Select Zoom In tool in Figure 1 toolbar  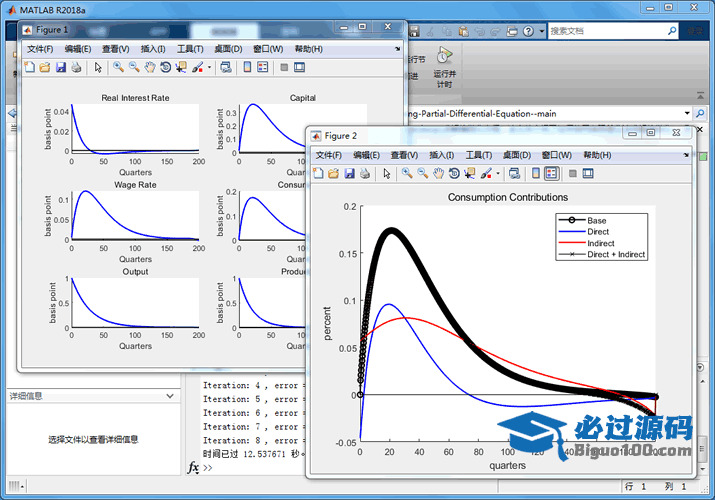click(x=119, y=67)
